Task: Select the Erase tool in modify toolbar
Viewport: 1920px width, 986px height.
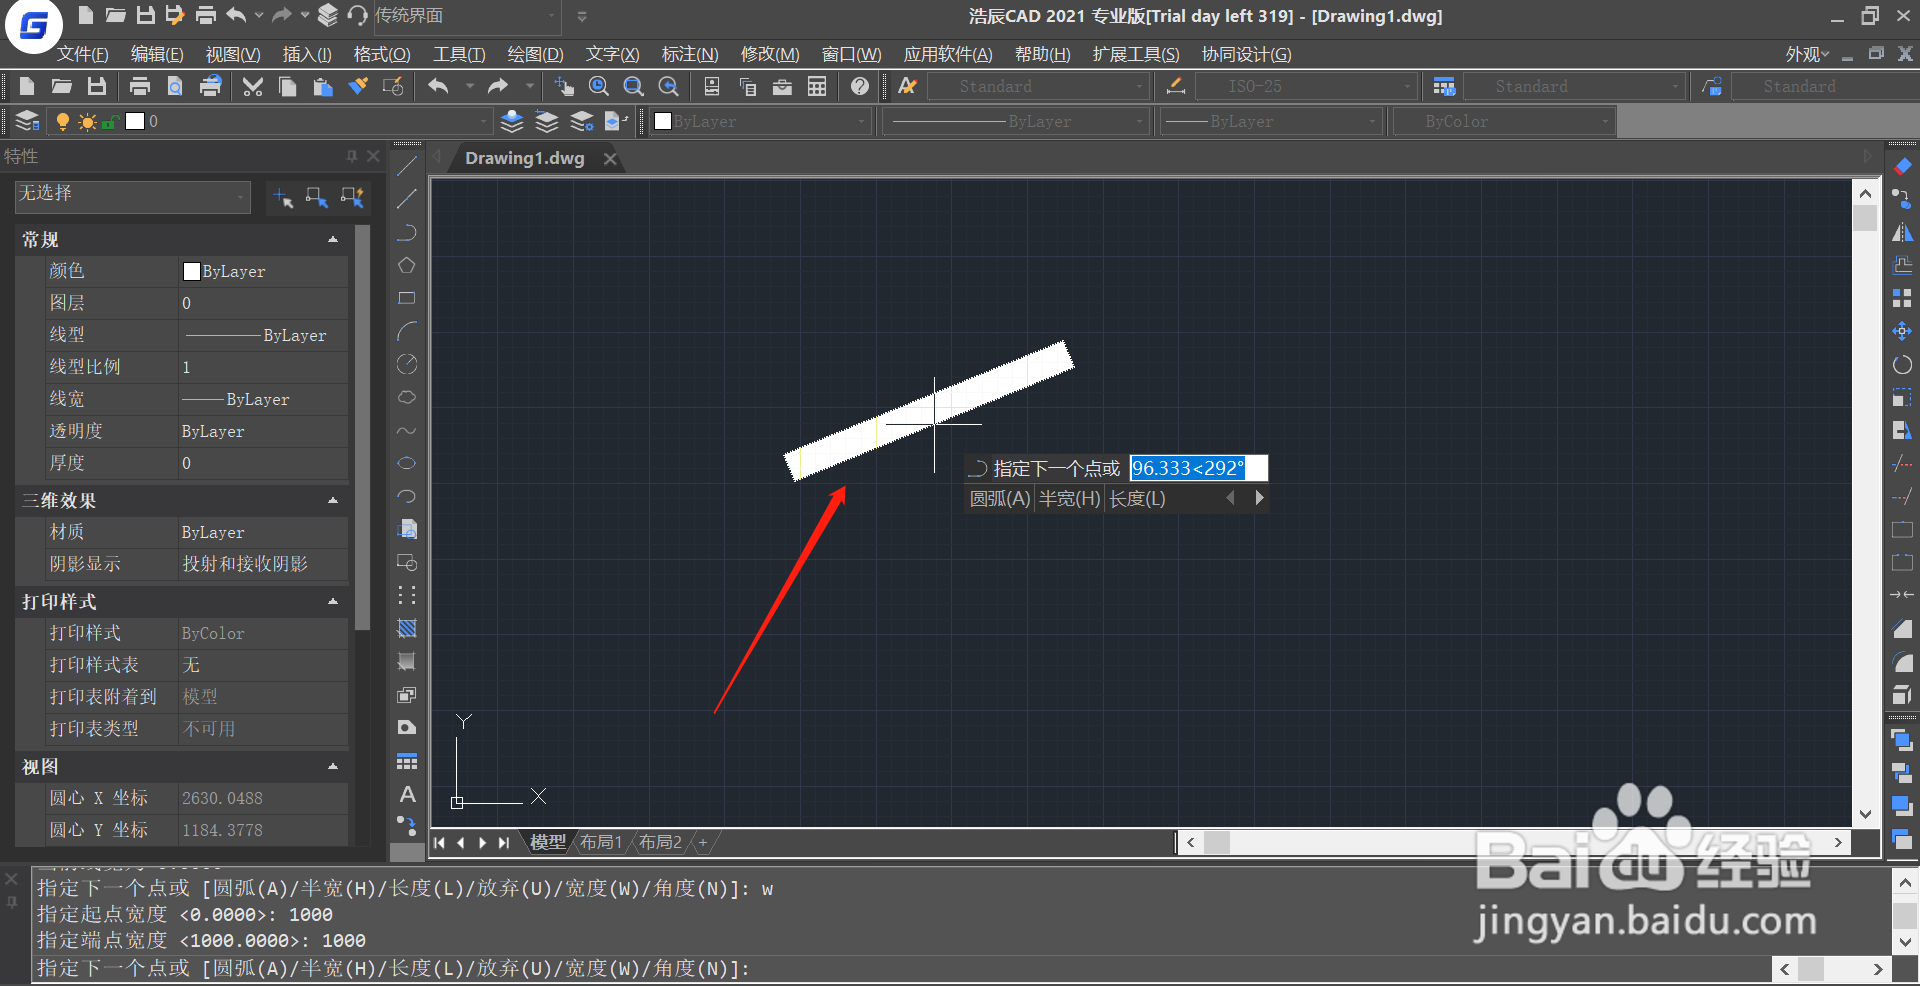Action: (1902, 166)
